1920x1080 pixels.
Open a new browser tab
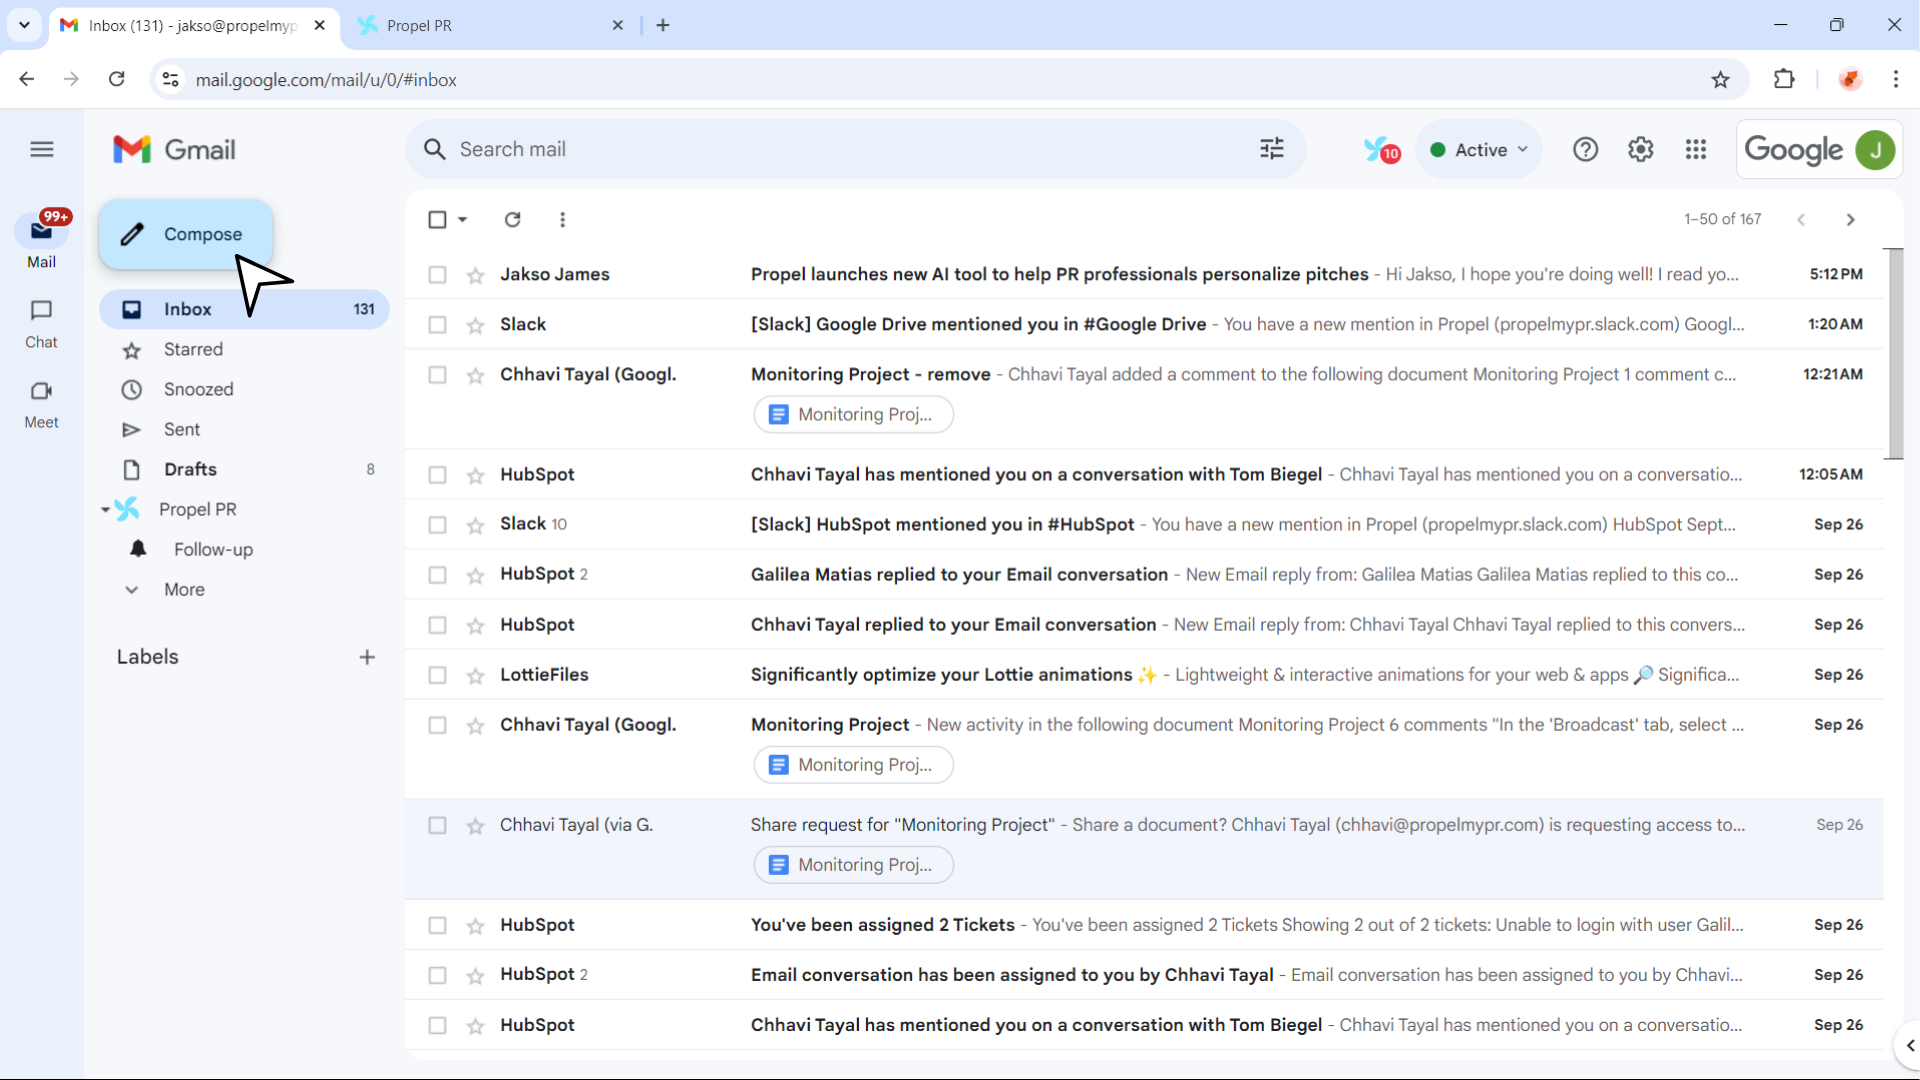pos(663,25)
